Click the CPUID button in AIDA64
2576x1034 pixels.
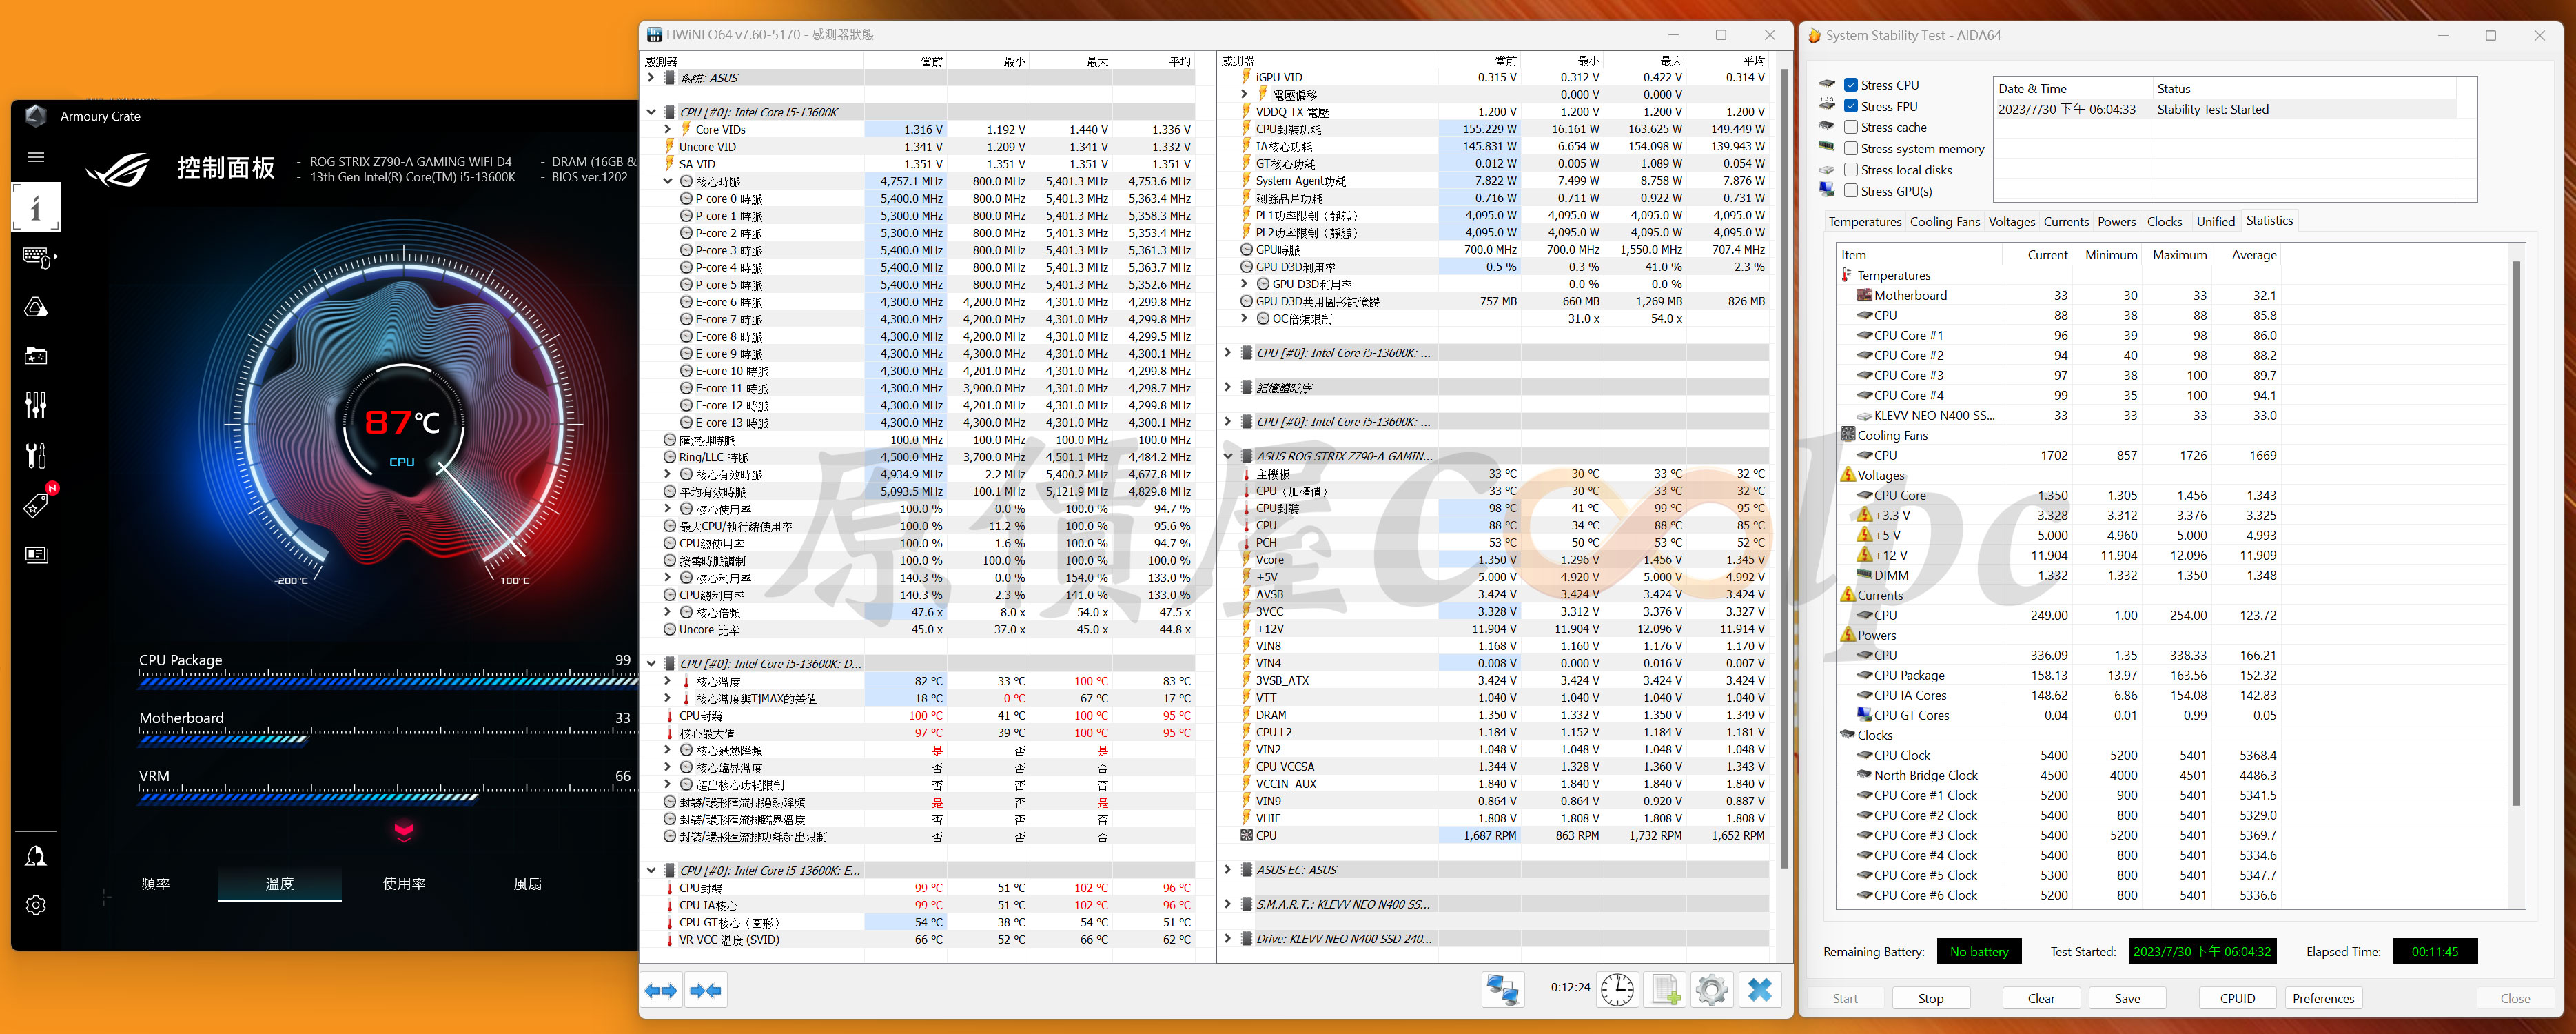tap(2237, 998)
